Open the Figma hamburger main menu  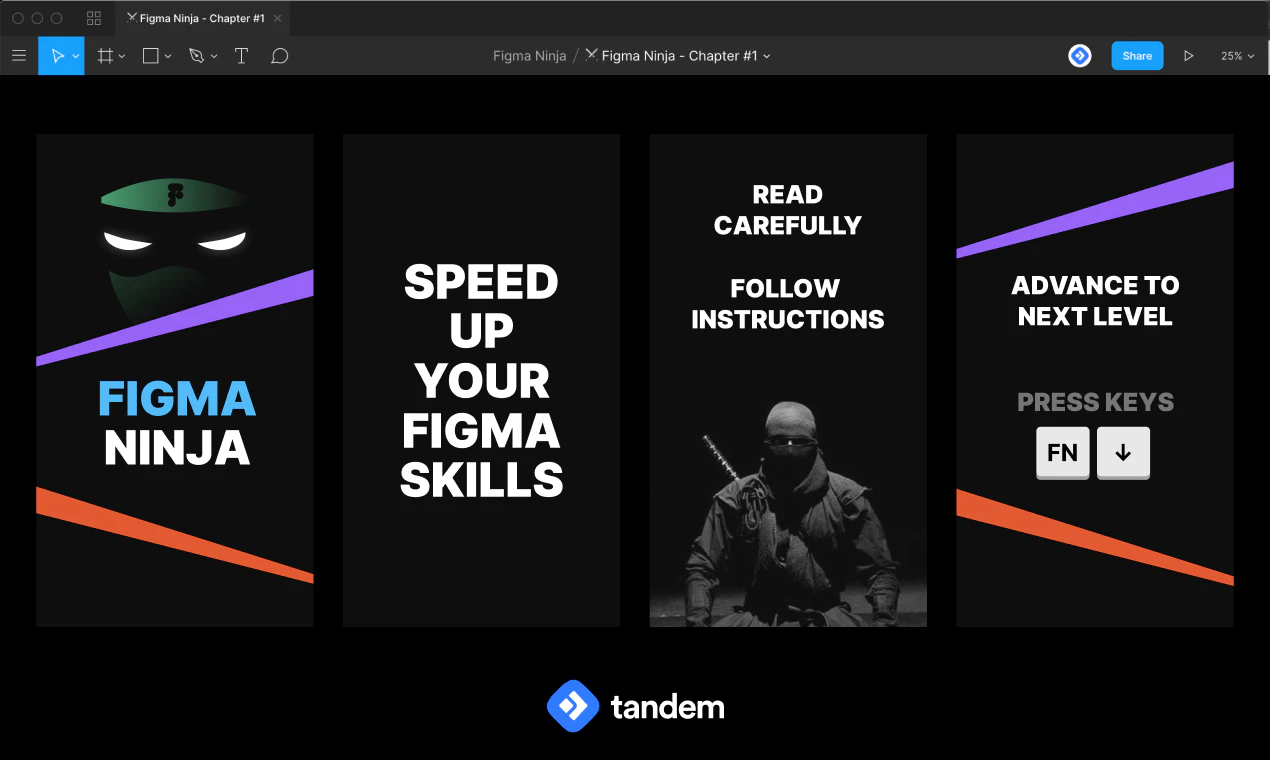[x=19, y=56]
